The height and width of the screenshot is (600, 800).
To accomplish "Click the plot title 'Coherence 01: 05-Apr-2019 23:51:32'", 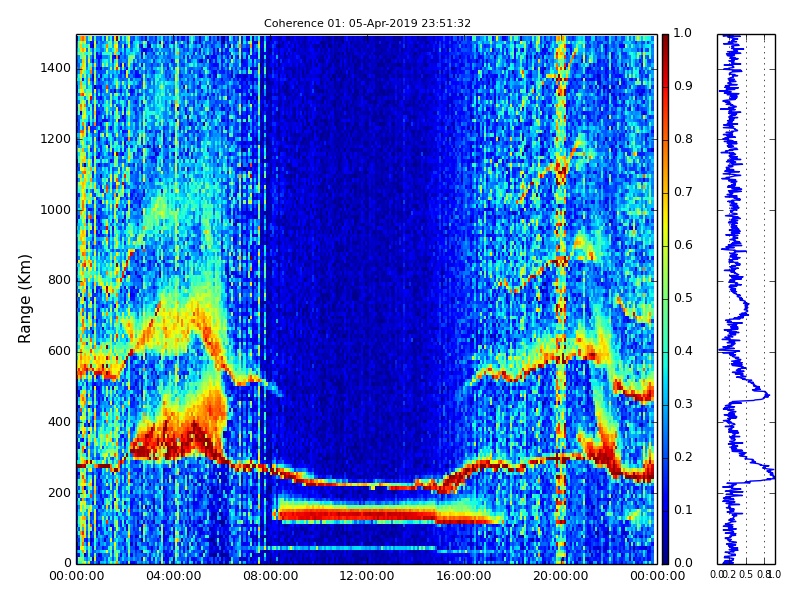I will point(367,23).
